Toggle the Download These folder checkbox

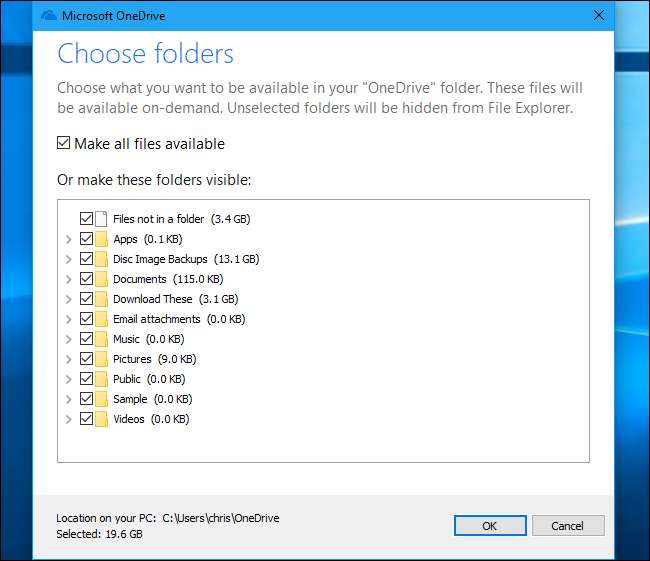(85, 299)
